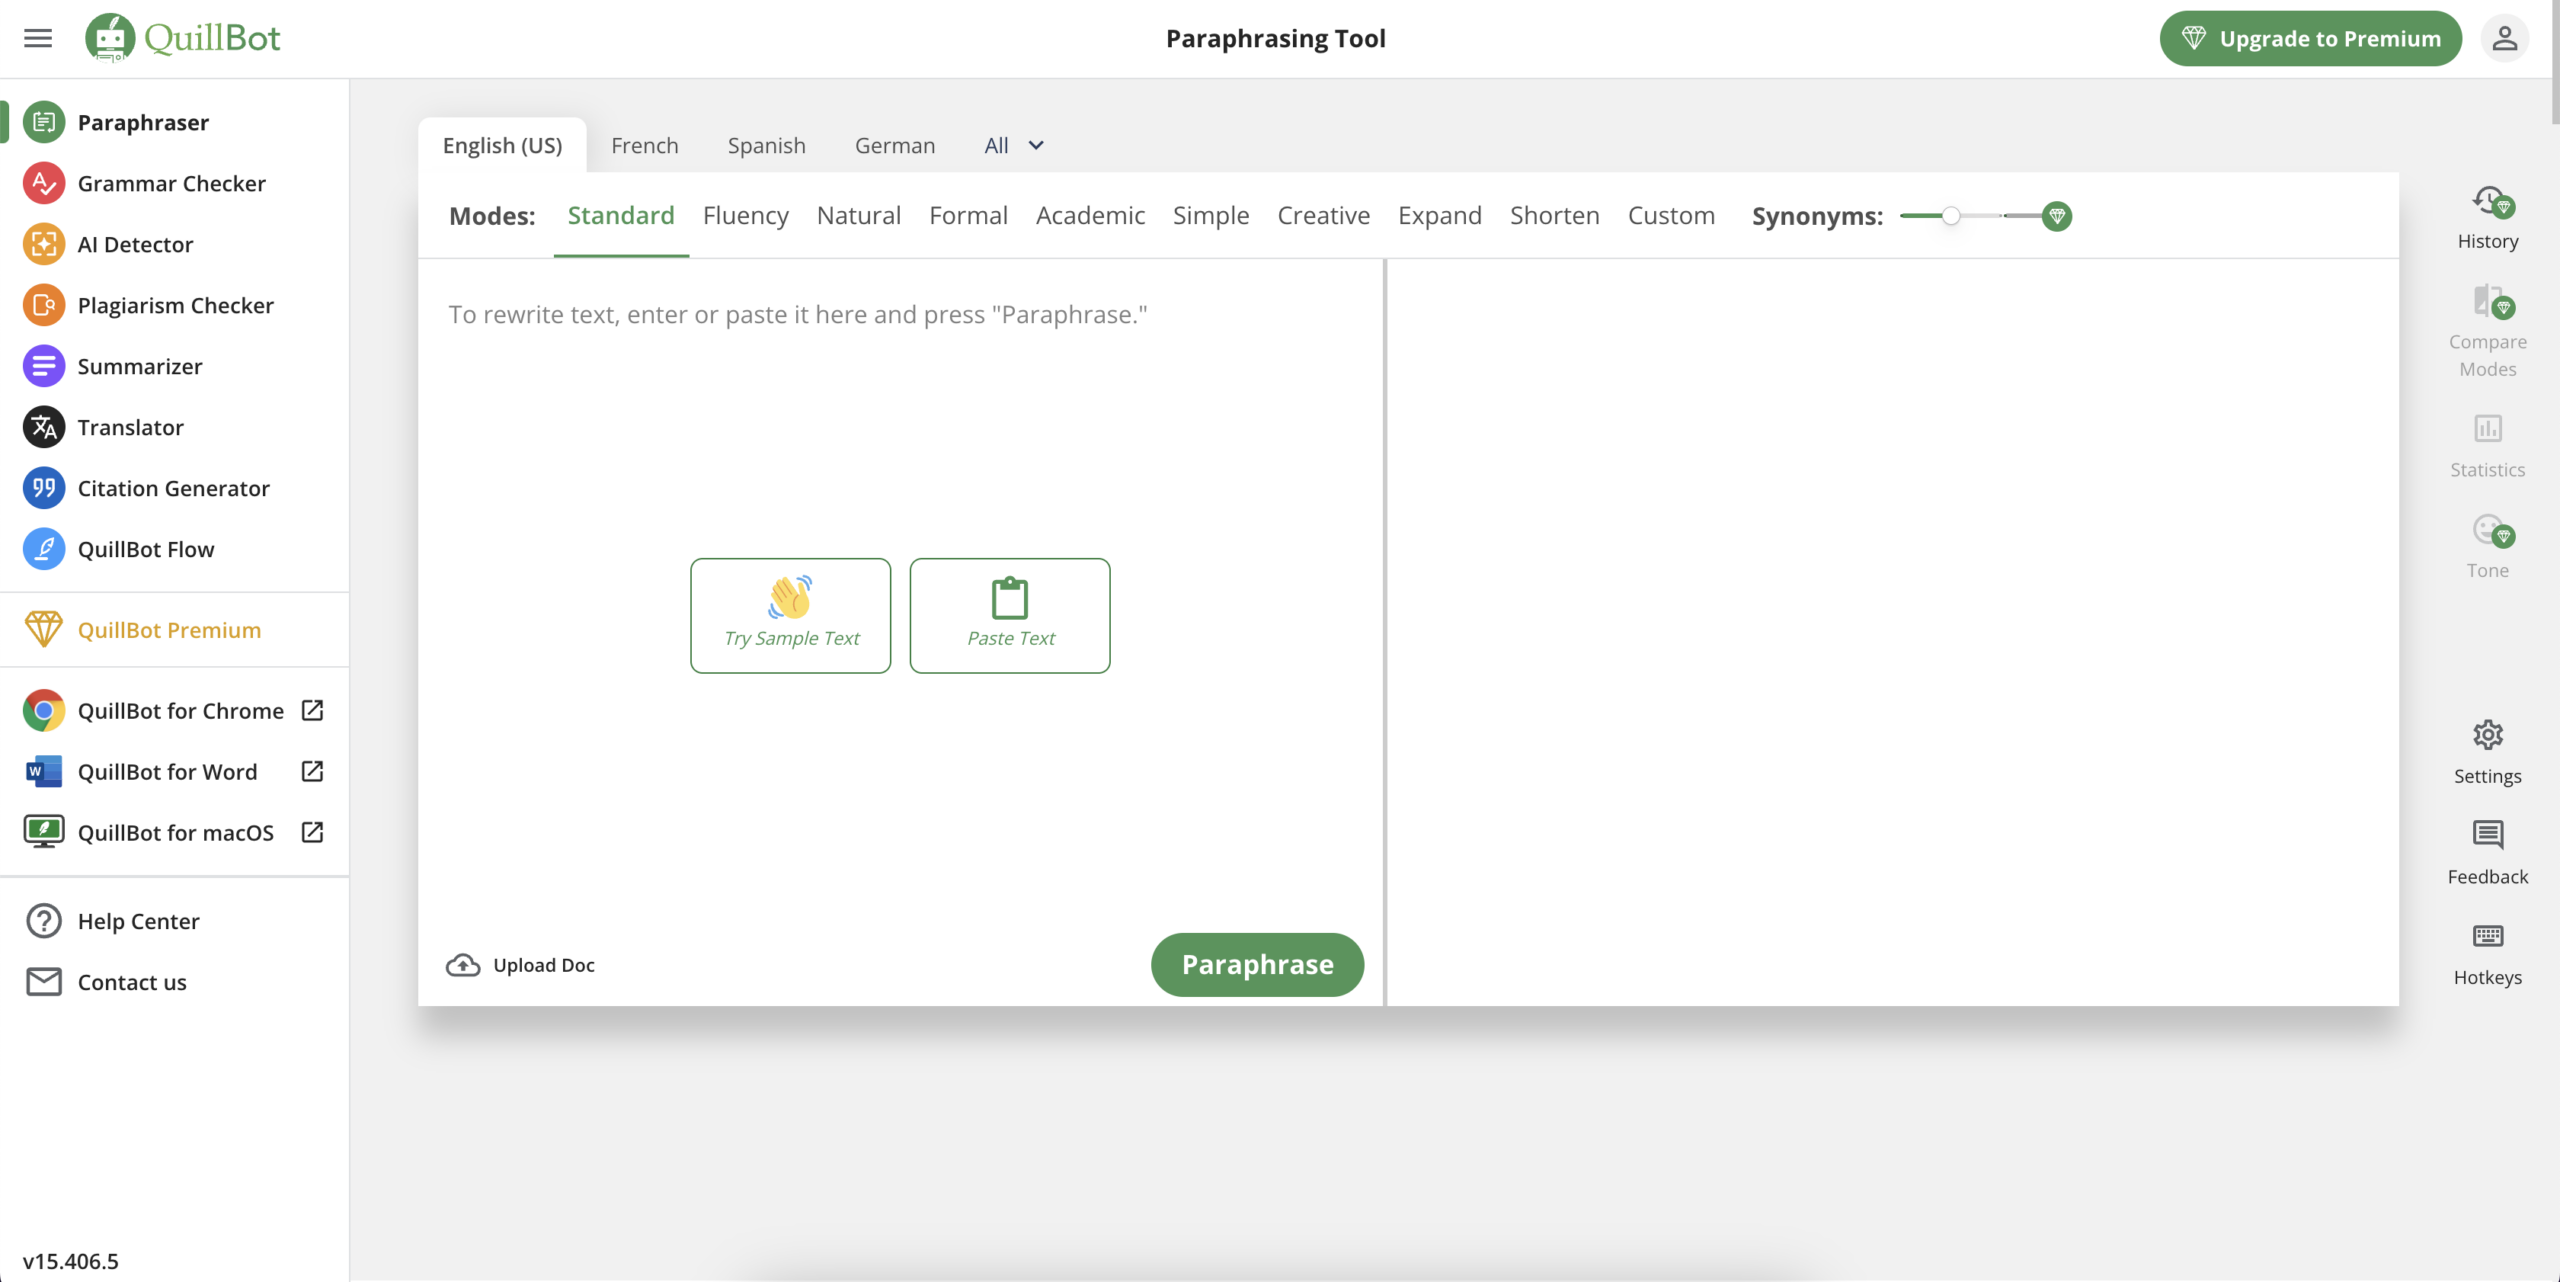Image resolution: width=2560 pixels, height=1282 pixels.
Task: Select the Custom mode
Action: tap(1671, 216)
